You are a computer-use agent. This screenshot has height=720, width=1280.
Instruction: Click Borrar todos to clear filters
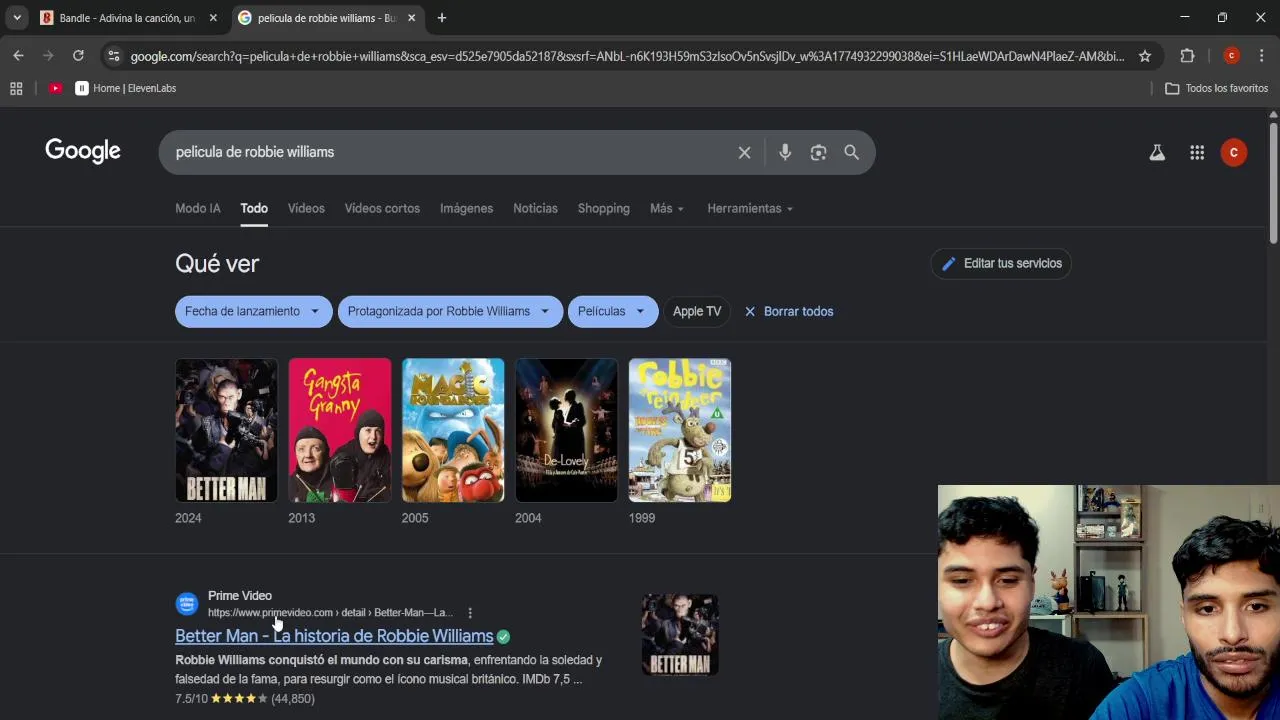pos(789,311)
